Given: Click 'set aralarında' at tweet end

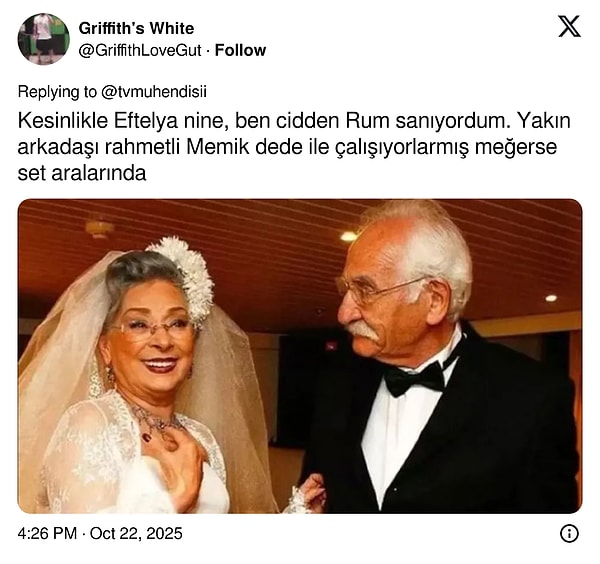Looking at the screenshot, I should click(x=82, y=173).
